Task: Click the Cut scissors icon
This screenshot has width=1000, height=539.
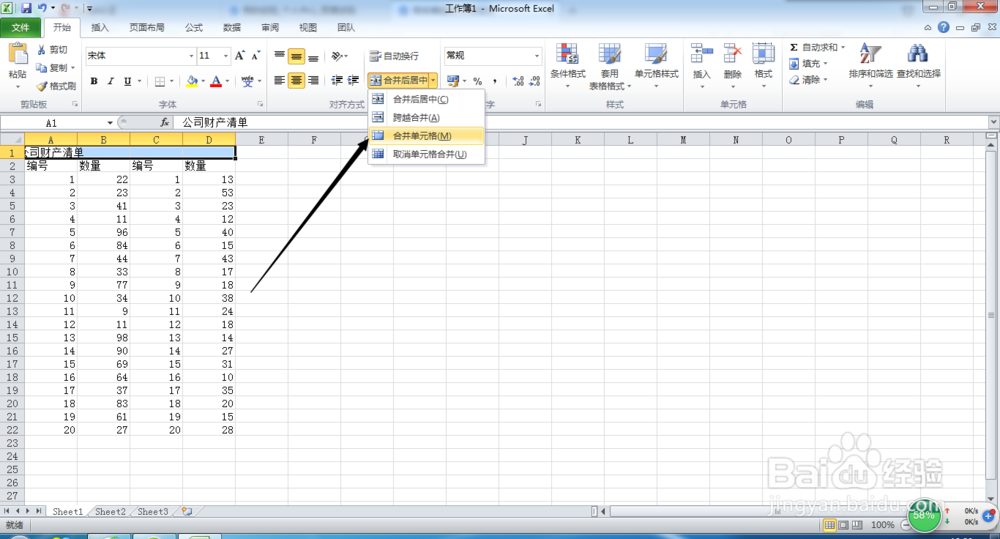Action: point(42,50)
